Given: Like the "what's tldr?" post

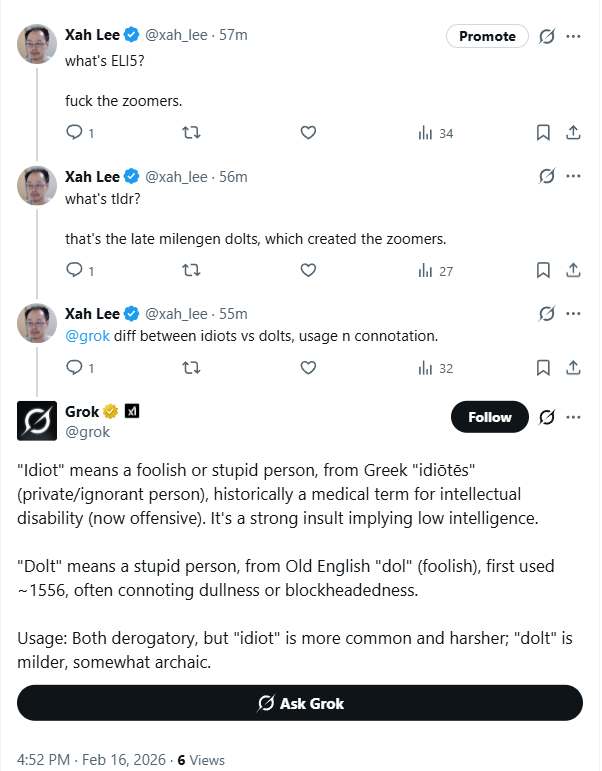Looking at the screenshot, I should click(x=308, y=270).
